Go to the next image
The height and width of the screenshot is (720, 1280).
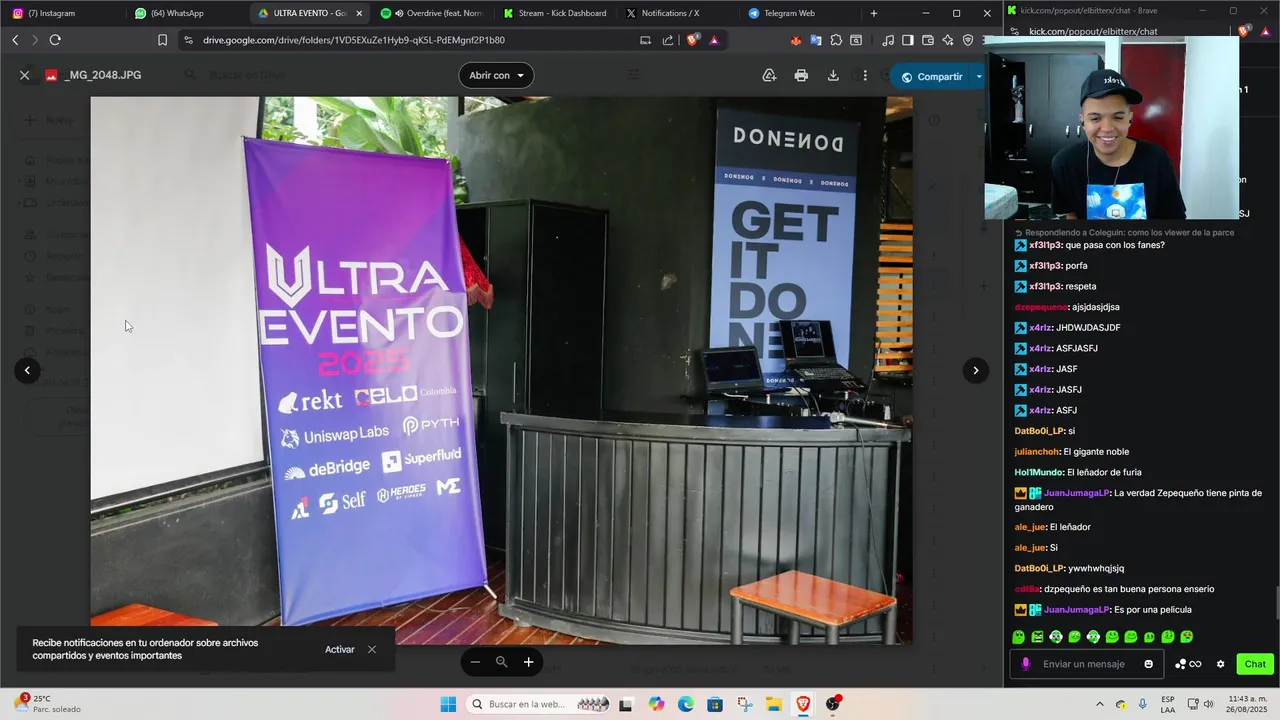[976, 370]
